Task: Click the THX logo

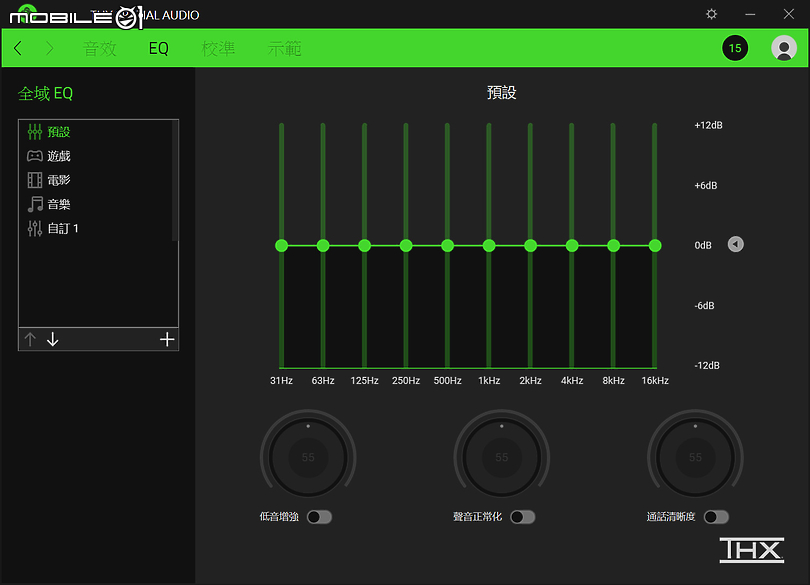Action: [752, 550]
